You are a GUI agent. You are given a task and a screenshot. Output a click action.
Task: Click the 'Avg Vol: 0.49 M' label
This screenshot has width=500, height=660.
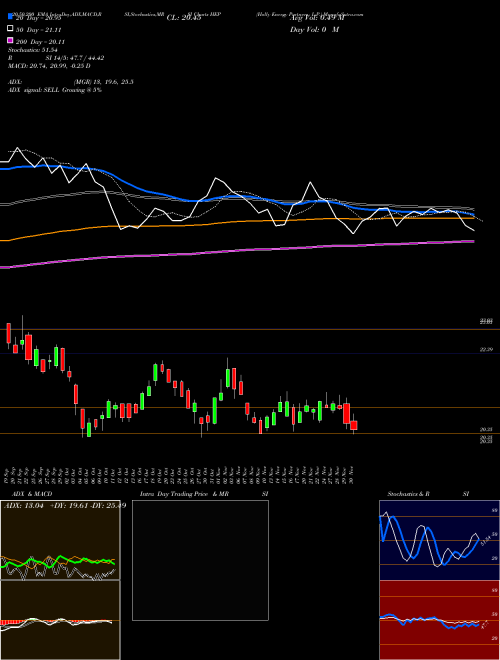[x=317, y=18]
